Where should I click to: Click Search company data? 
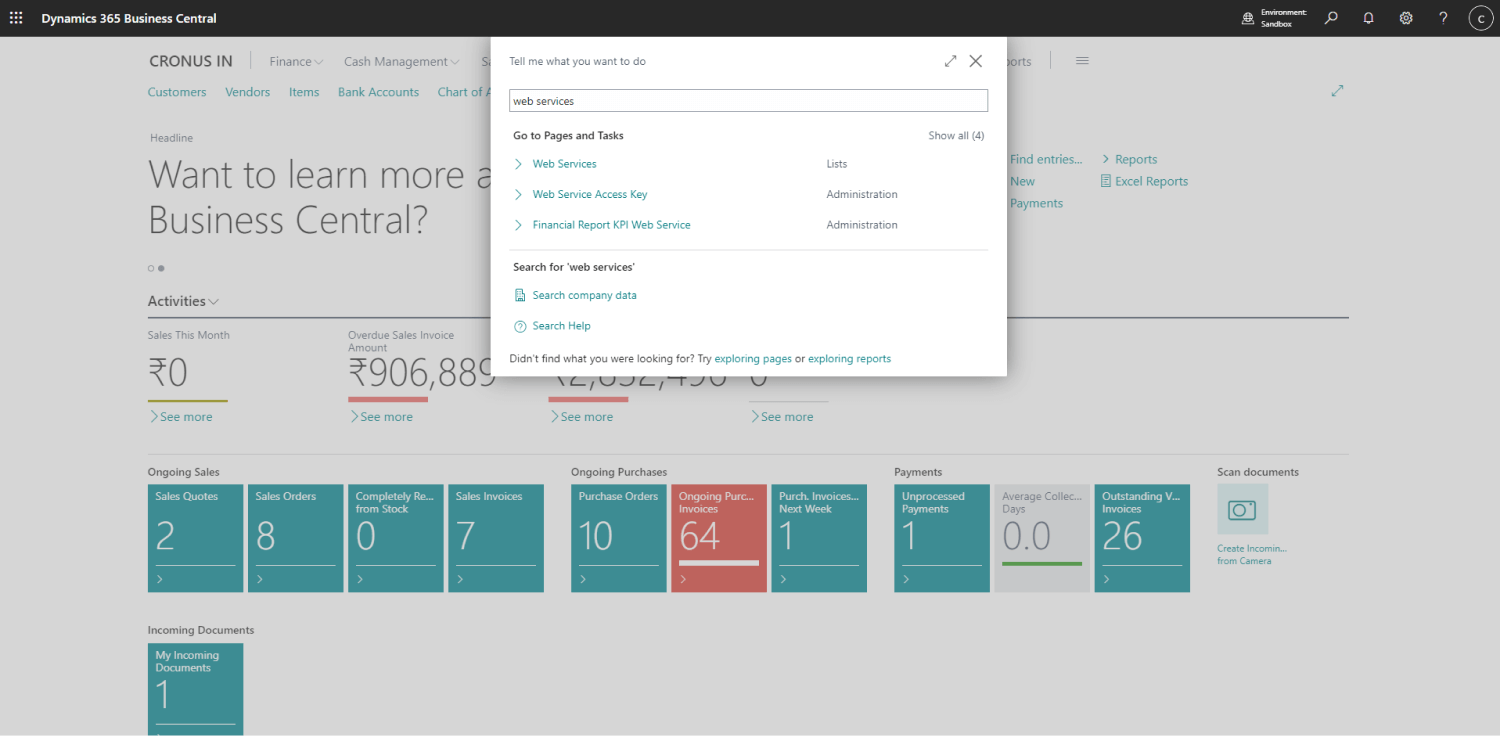click(584, 295)
